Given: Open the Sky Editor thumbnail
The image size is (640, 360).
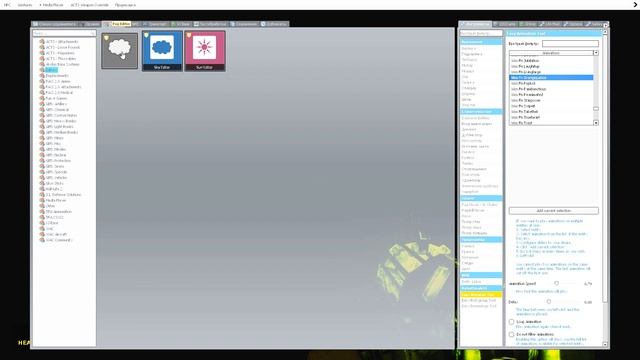Looking at the screenshot, I should pos(162,51).
